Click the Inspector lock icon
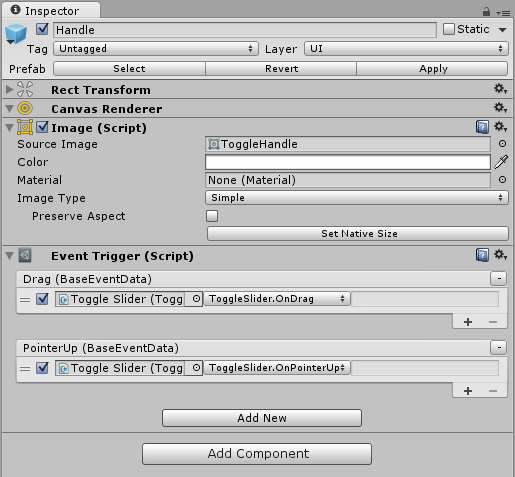Image resolution: width=515 pixels, height=477 pixels. 486,12
